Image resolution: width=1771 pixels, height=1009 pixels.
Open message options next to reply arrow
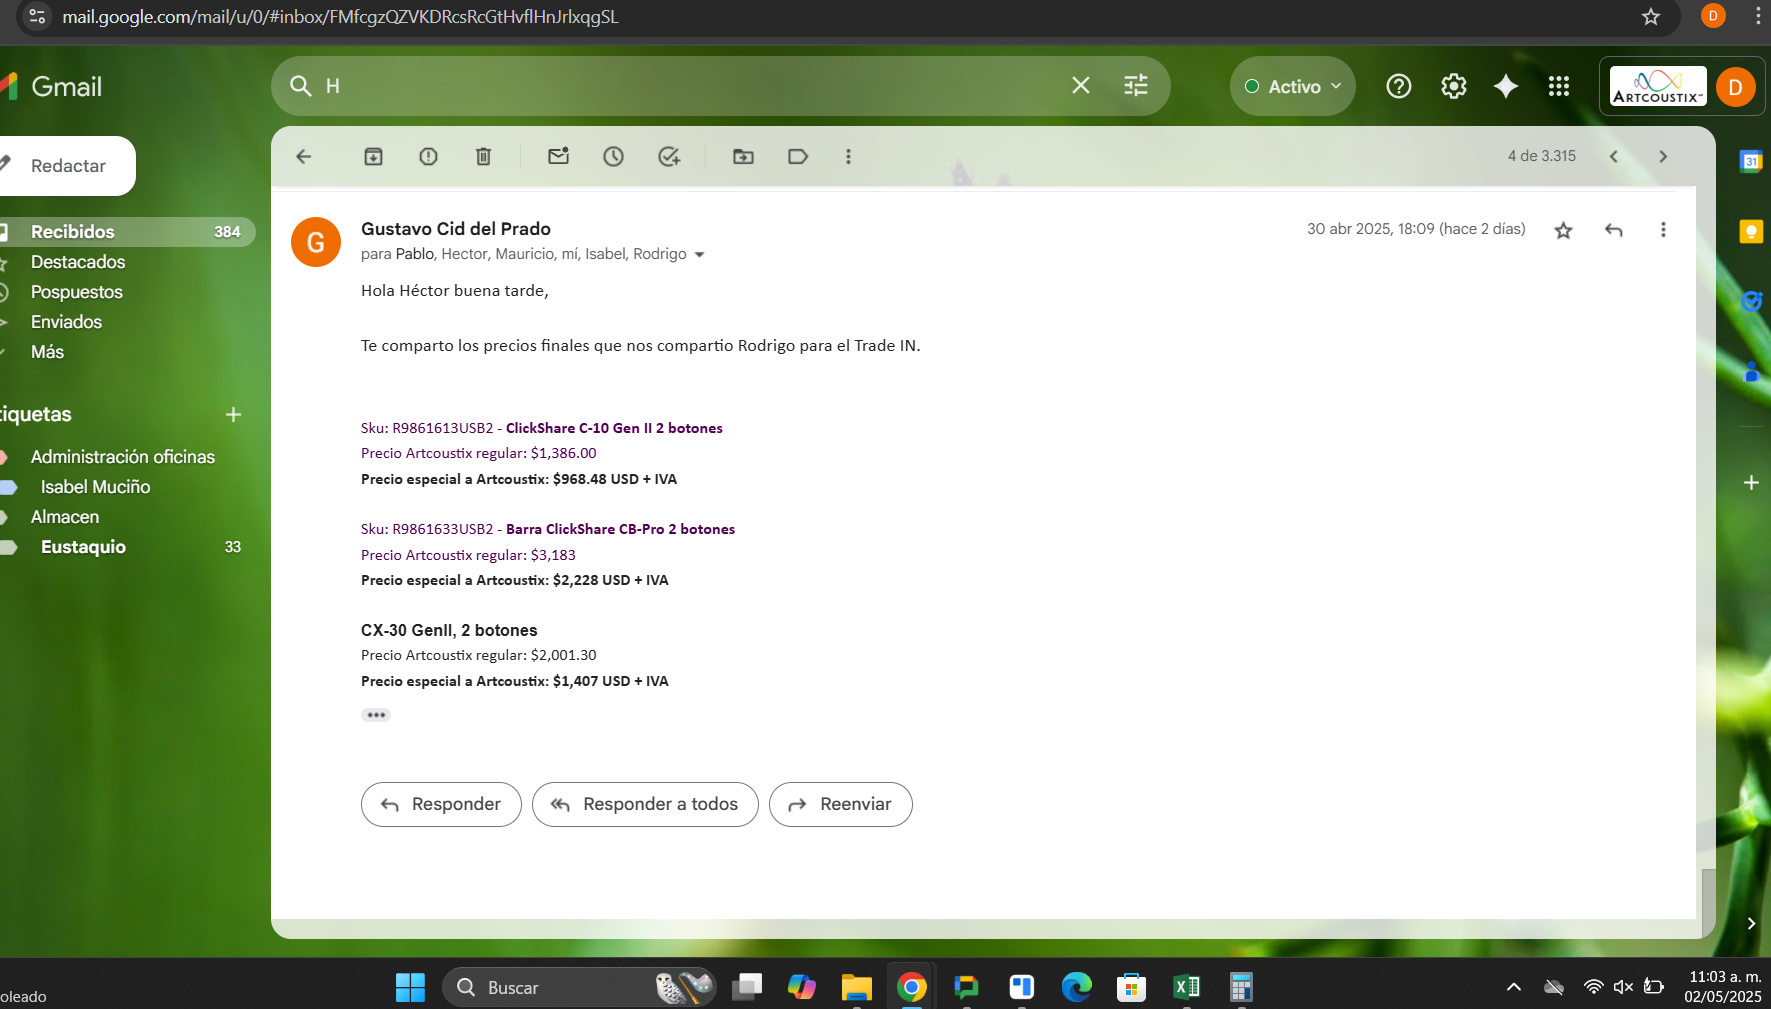(1663, 230)
